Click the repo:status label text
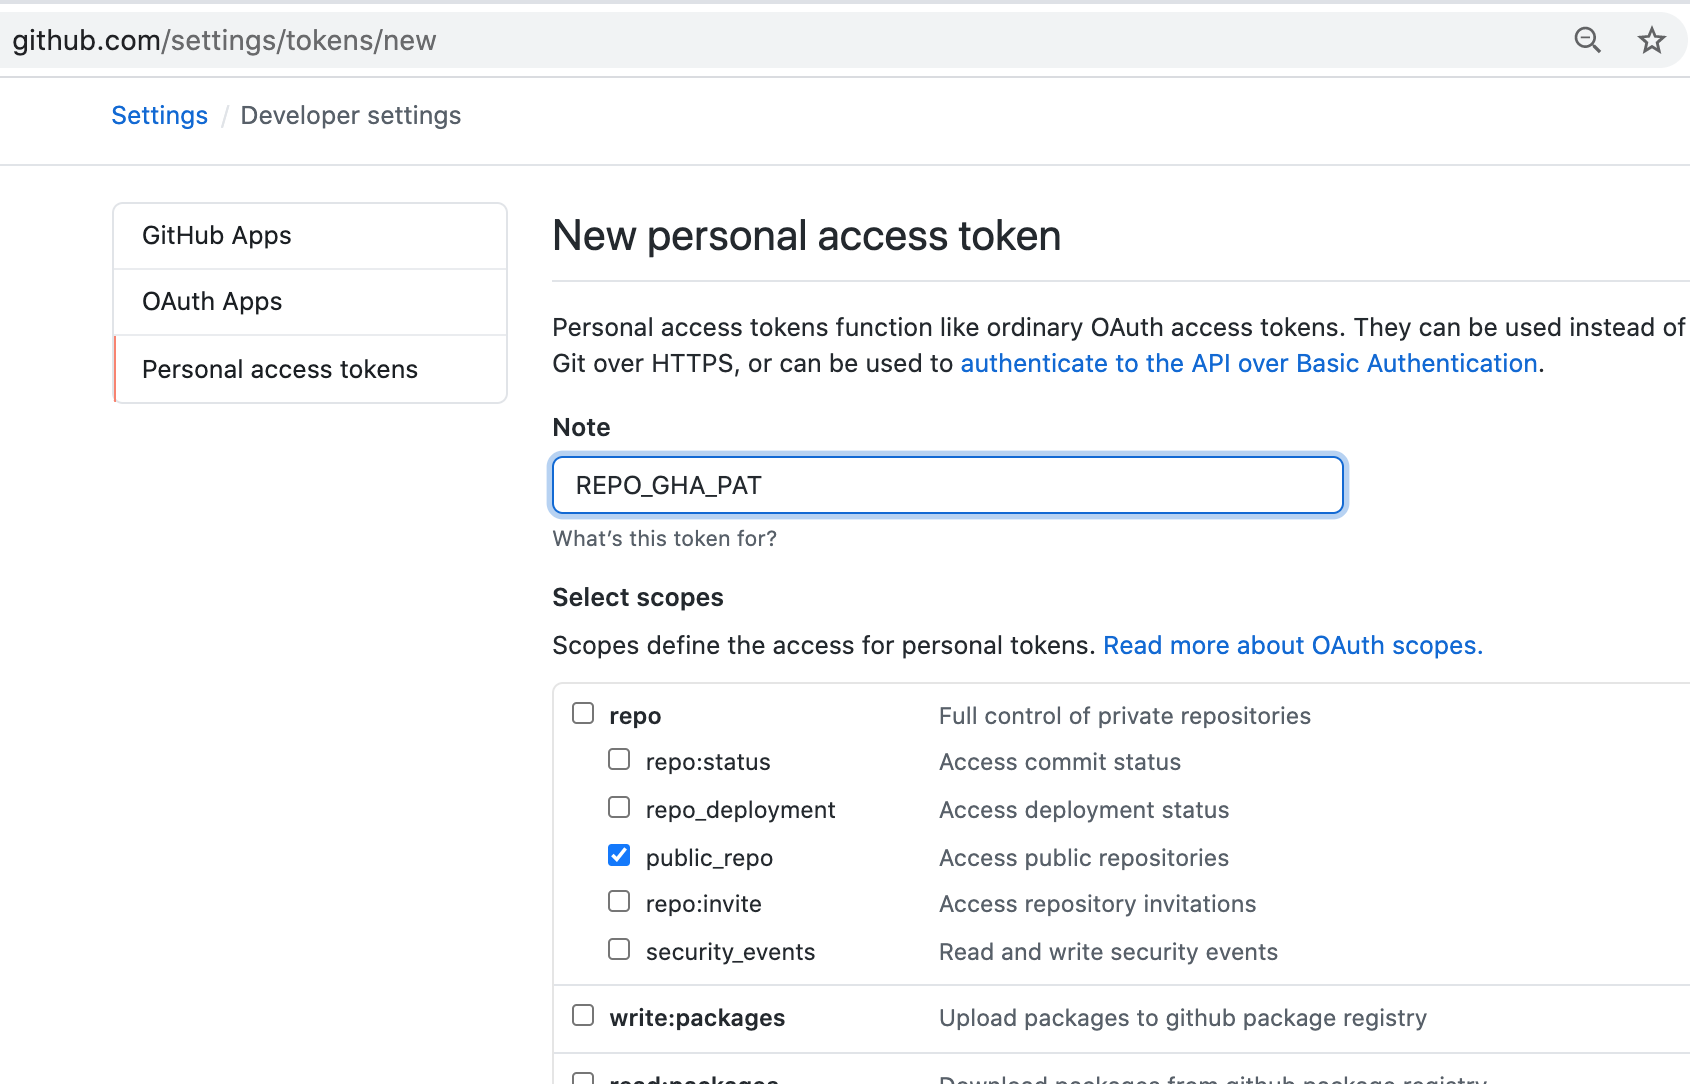 coord(708,762)
